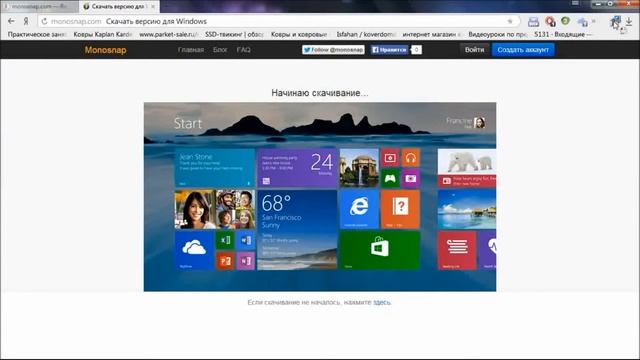Open bookmark 'Ковры и ковровые'
This screenshot has height=360, width=640.
coord(299,34)
